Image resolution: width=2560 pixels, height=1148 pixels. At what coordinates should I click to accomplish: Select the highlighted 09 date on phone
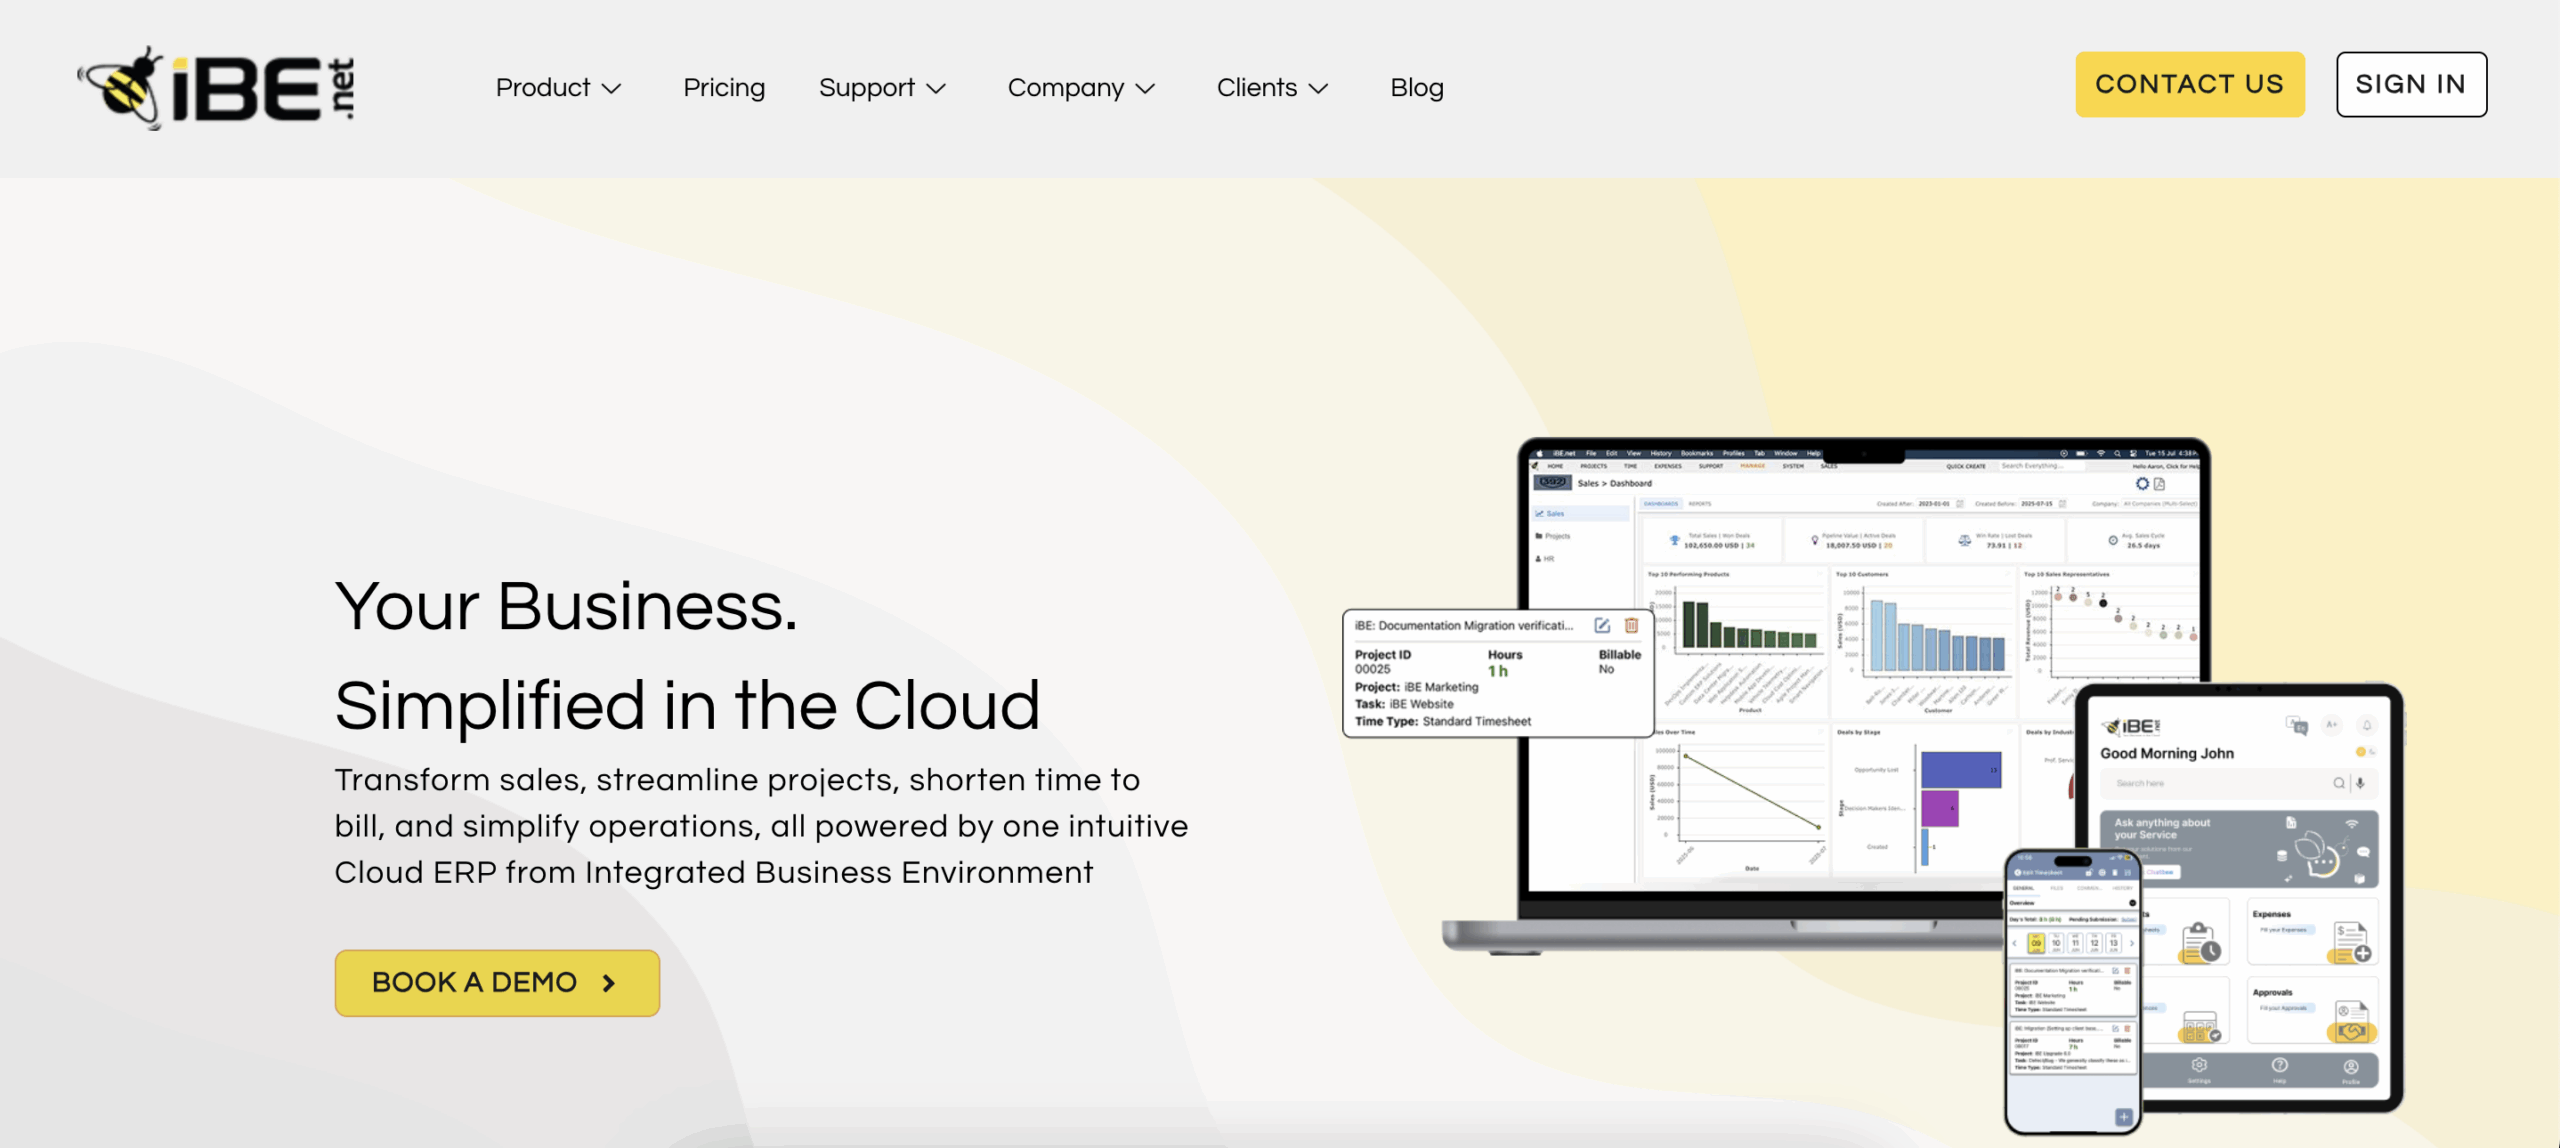click(2036, 942)
